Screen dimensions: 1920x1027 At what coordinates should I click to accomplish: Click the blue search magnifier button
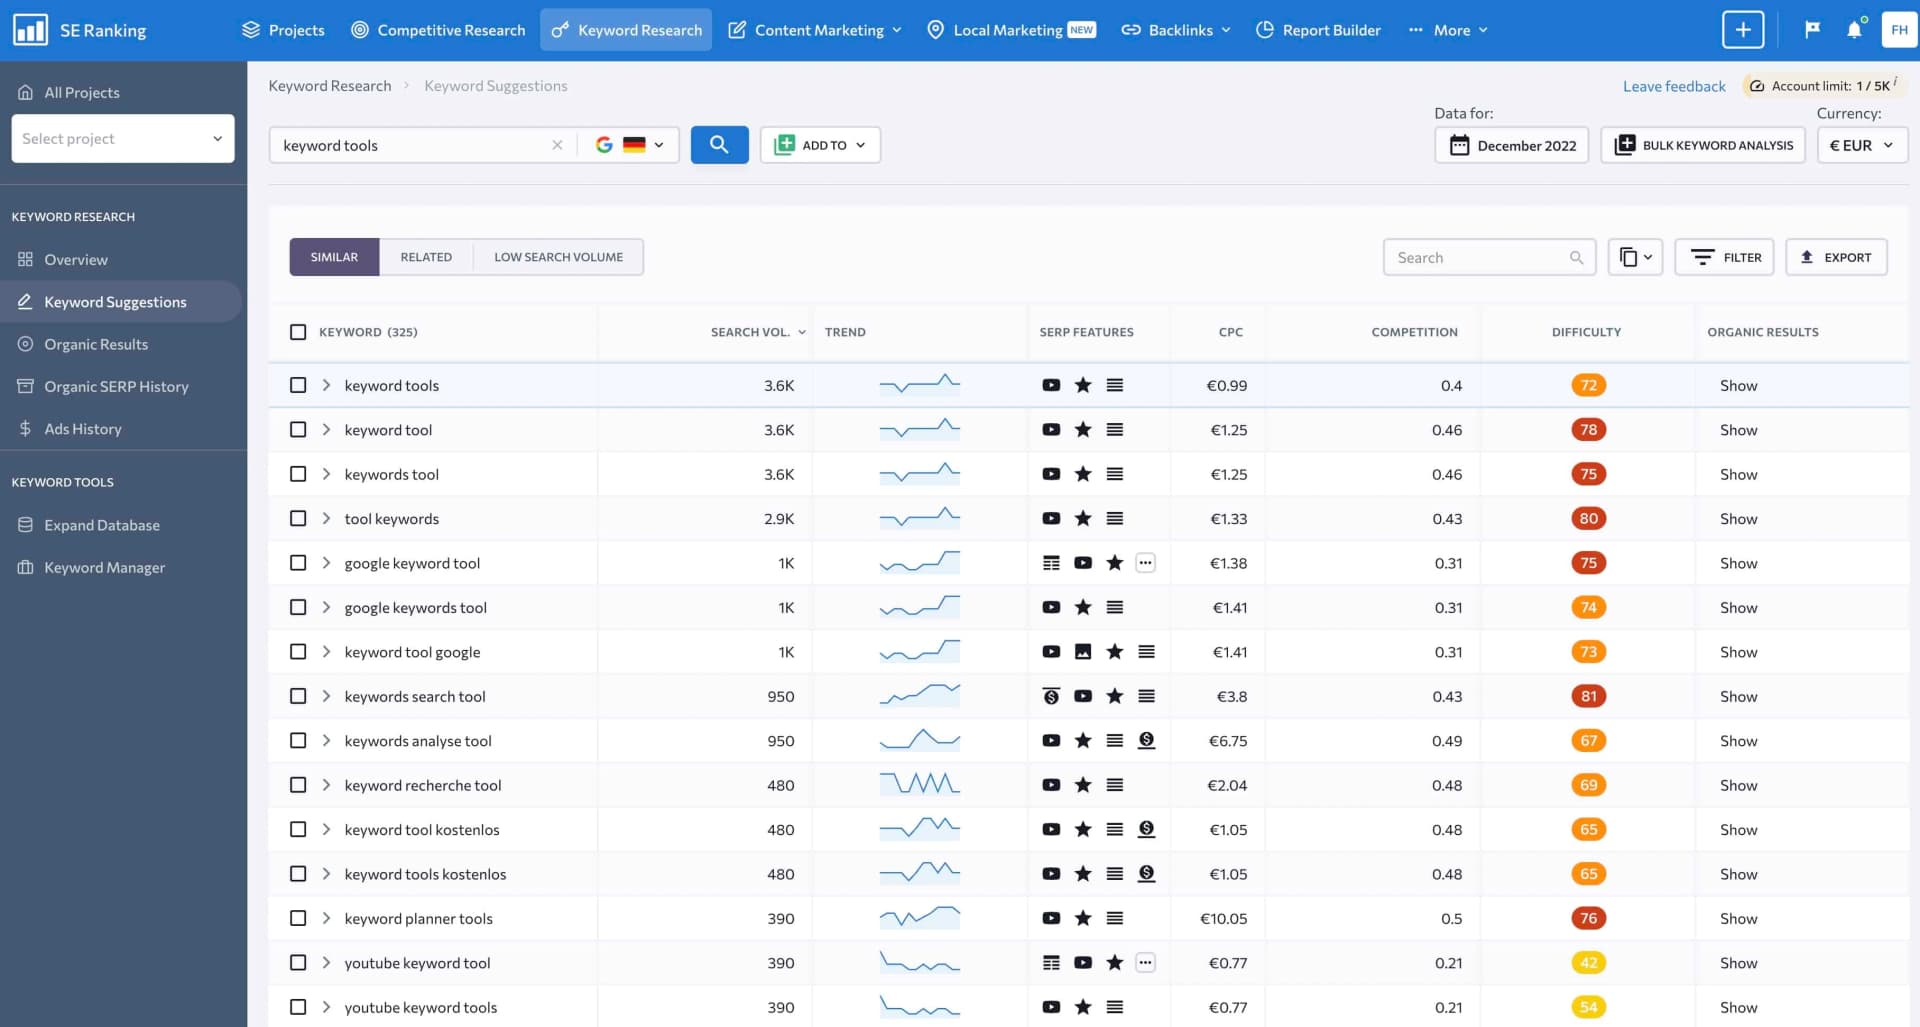point(719,145)
